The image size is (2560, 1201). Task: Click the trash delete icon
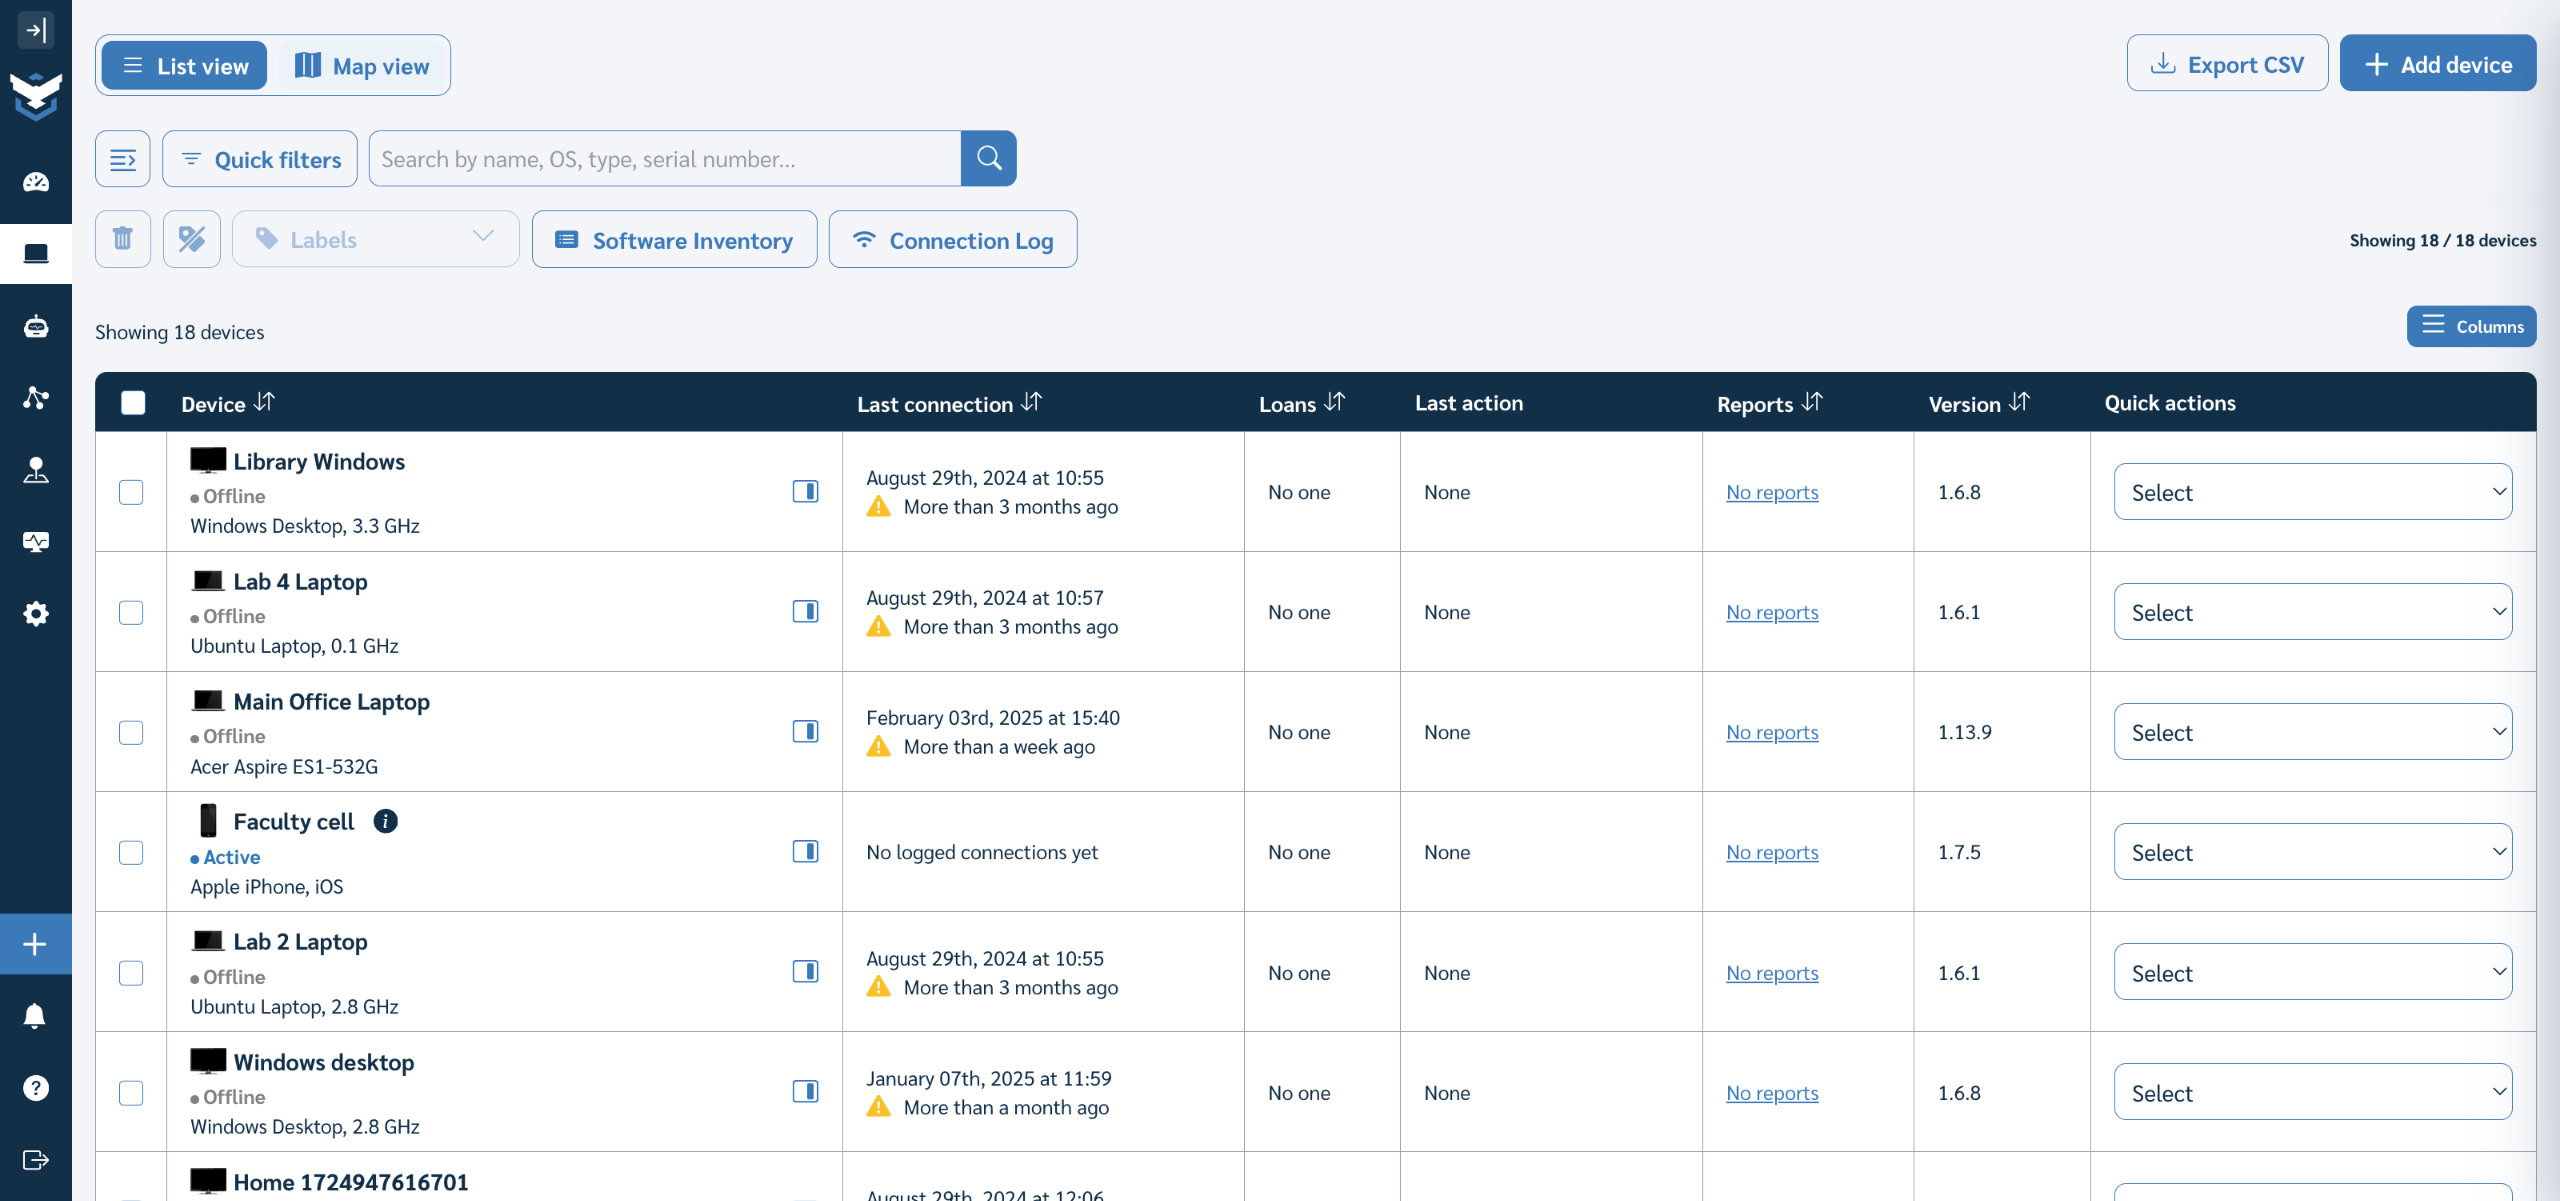coord(123,239)
